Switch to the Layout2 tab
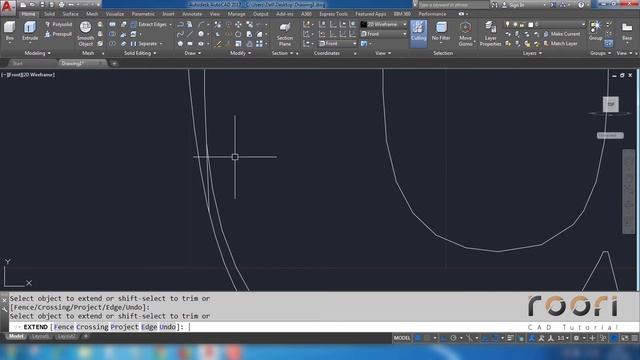The width and height of the screenshot is (640, 360). pos(66,336)
